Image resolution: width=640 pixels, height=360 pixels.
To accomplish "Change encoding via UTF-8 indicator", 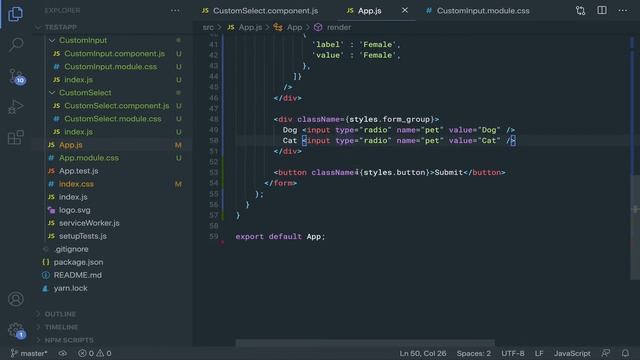I will tap(513, 353).
